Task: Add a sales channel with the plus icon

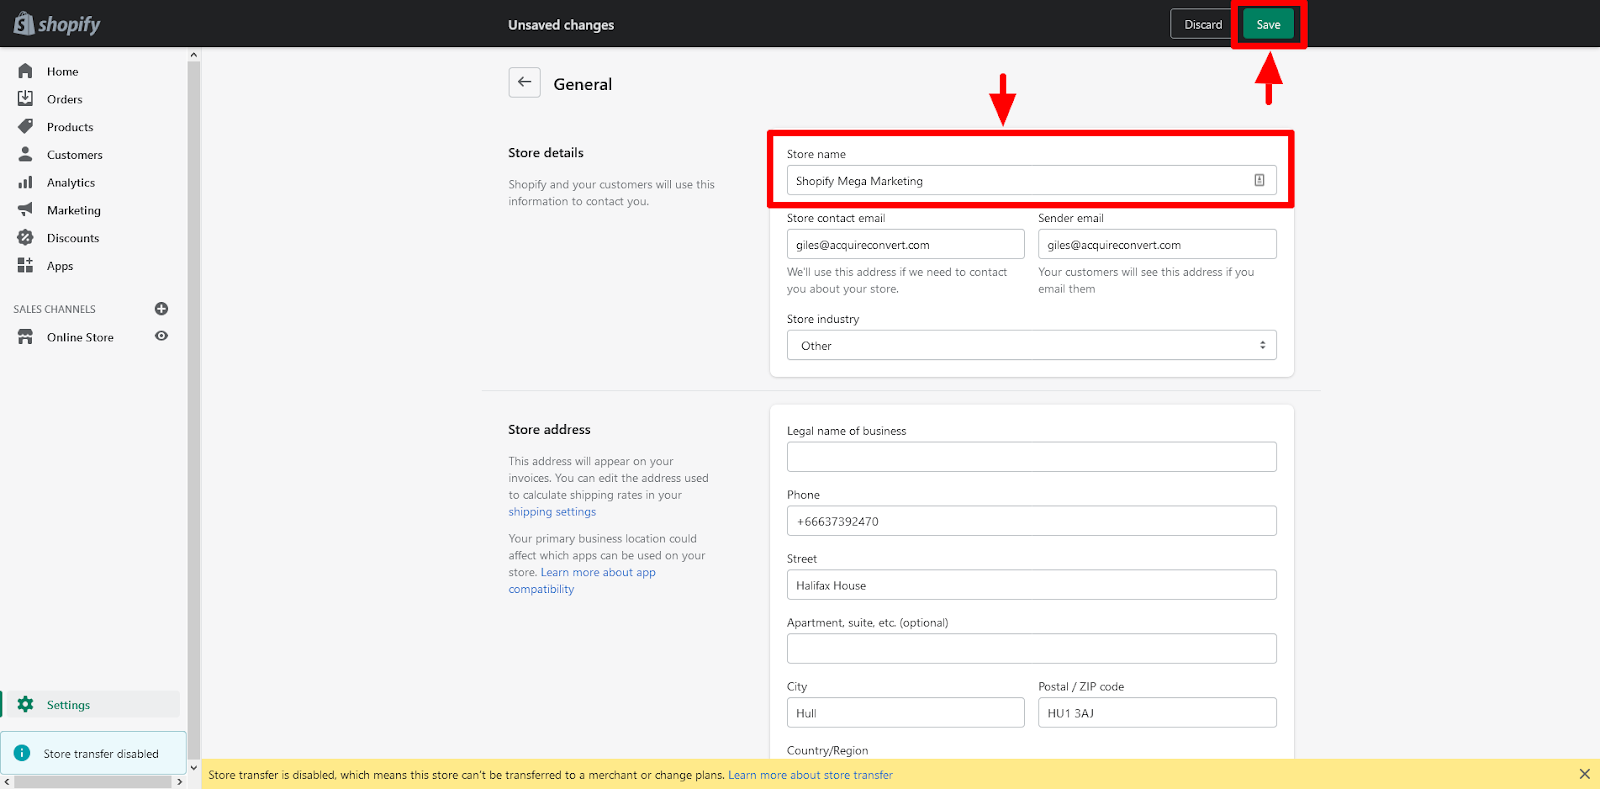Action: point(161,309)
